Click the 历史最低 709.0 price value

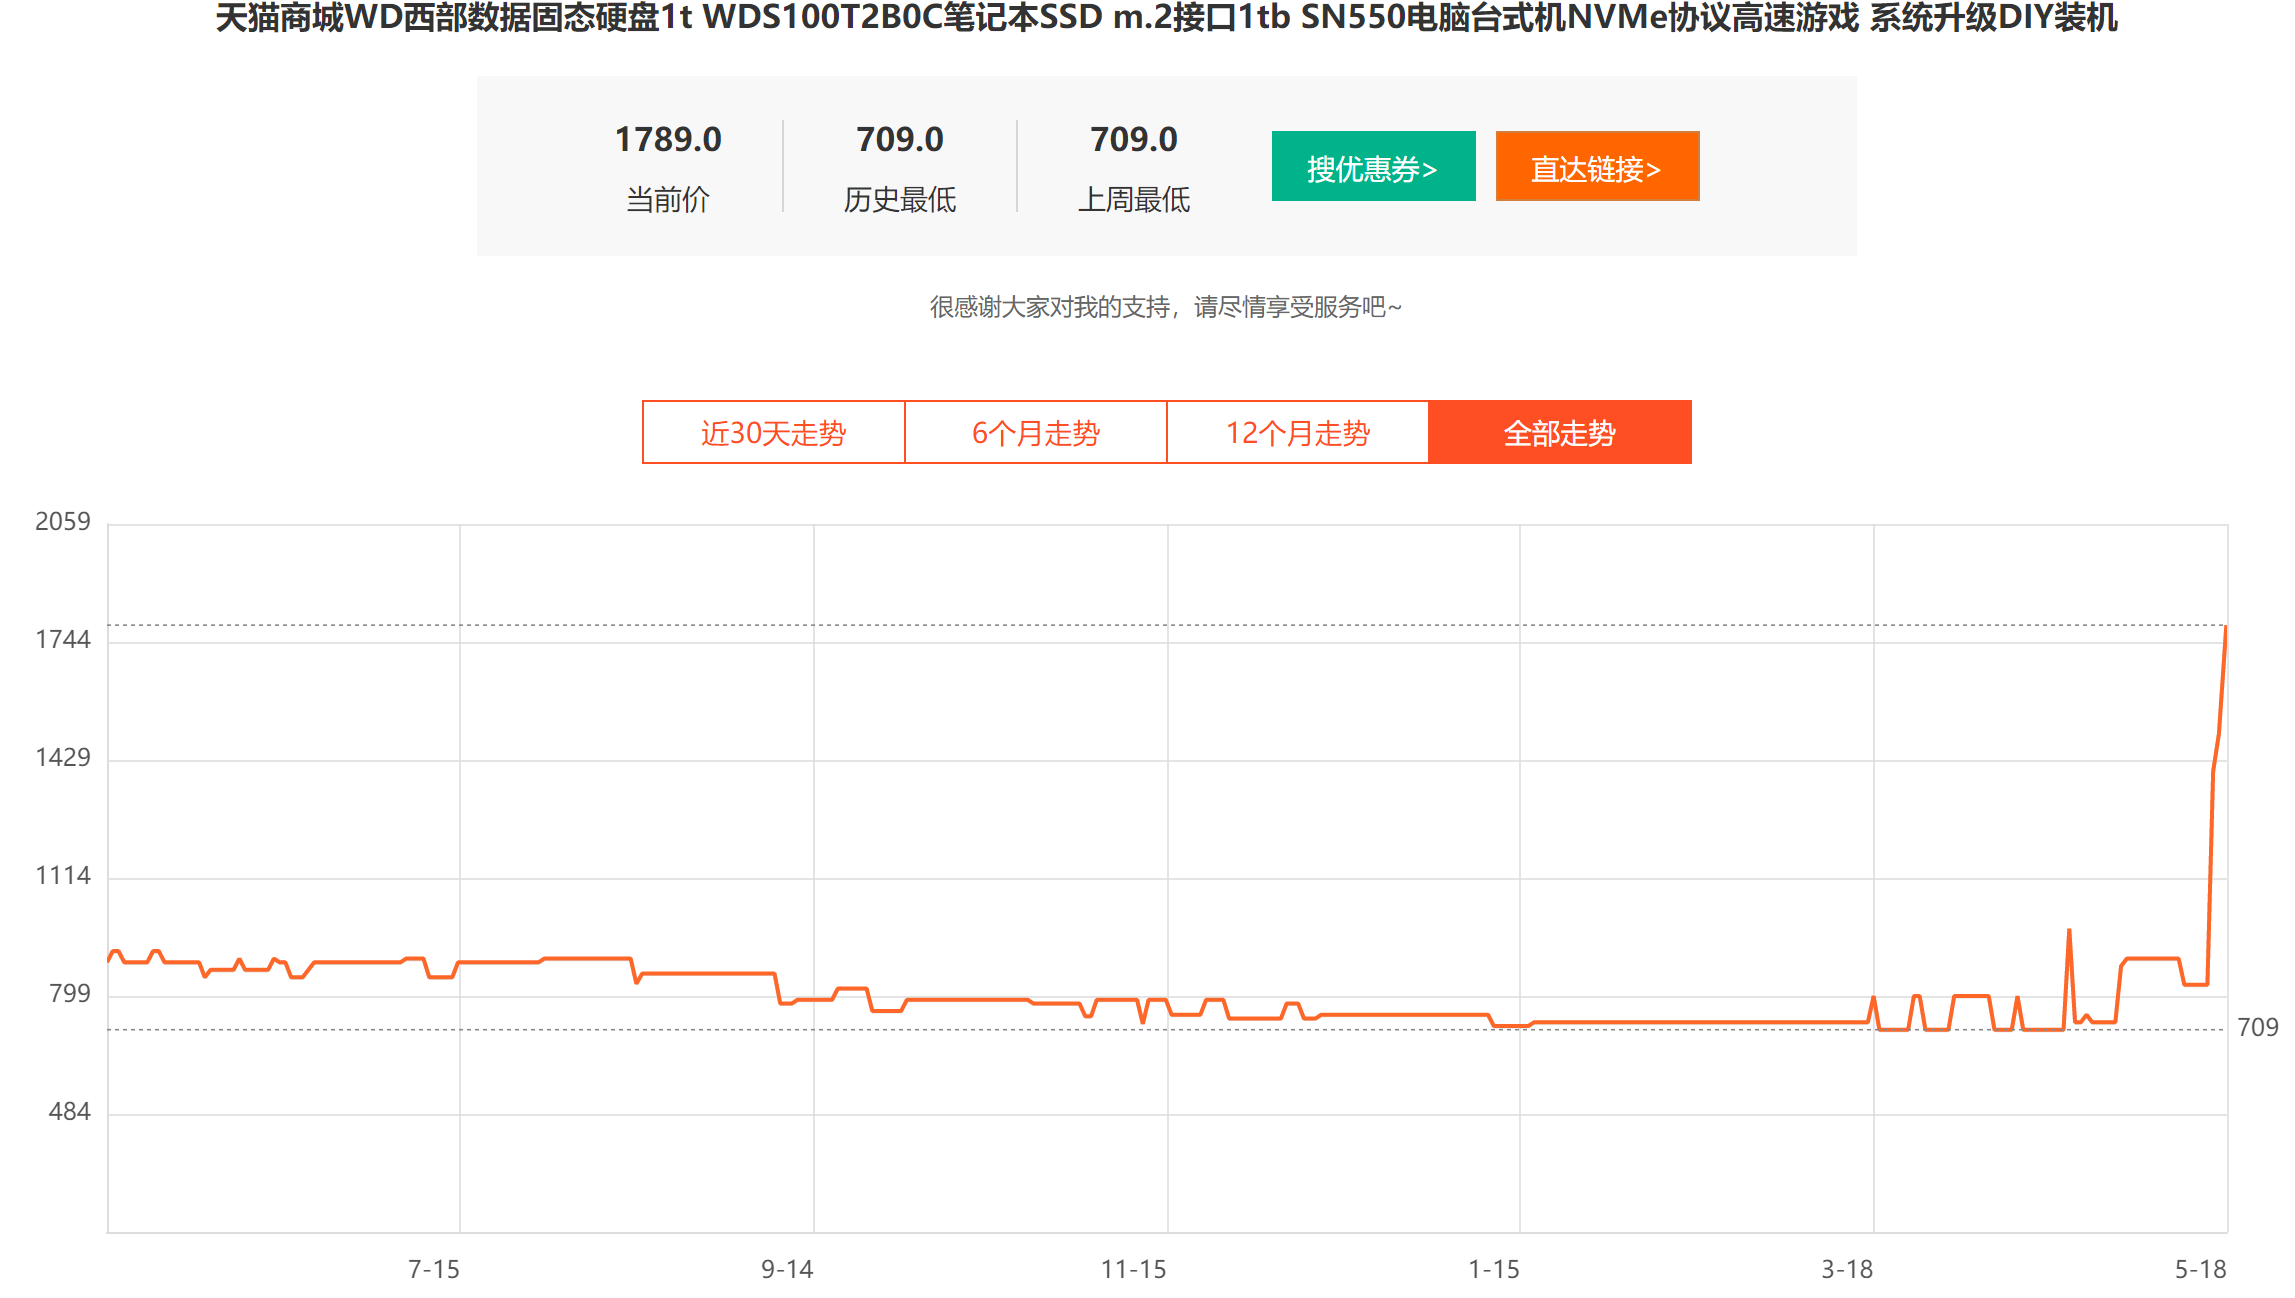899,140
